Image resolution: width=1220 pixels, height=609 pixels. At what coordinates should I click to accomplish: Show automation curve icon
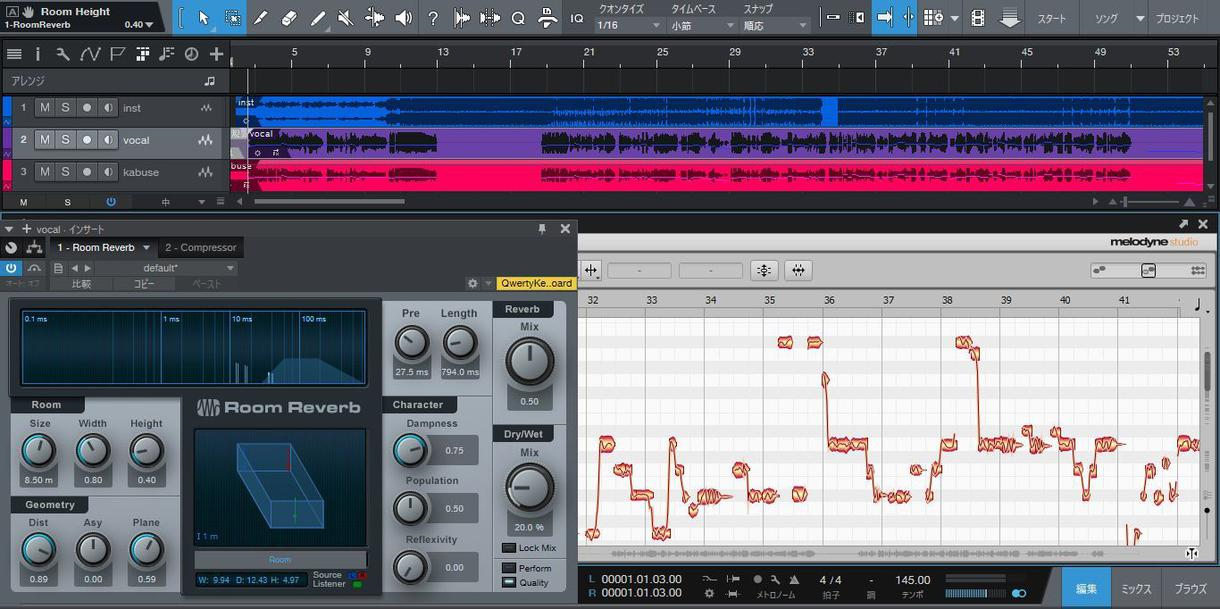click(x=90, y=54)
